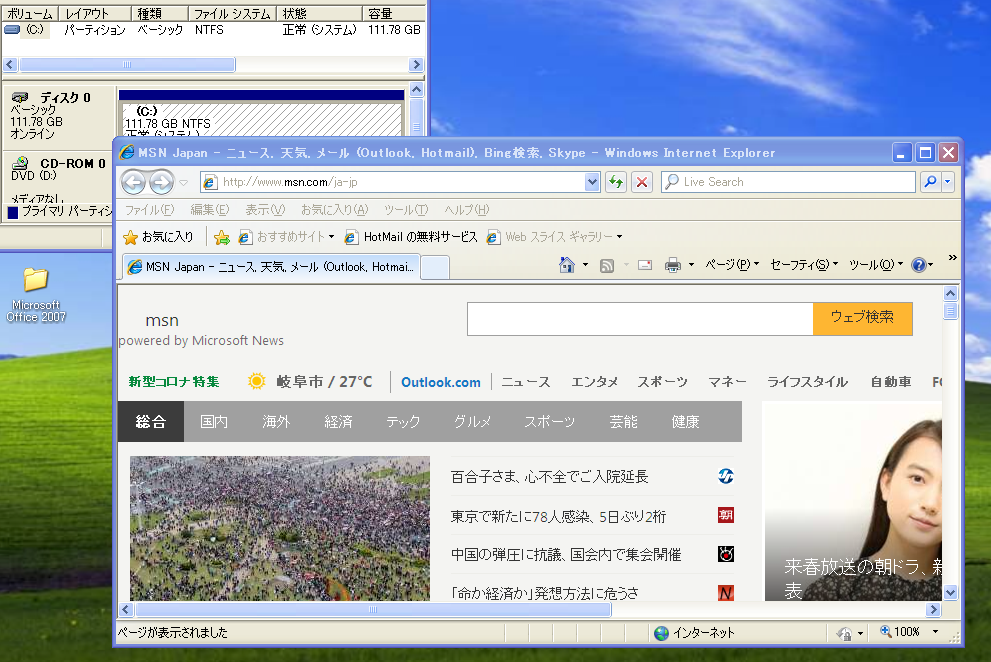This screenshot has width=991, height=662.
Task: Open the Outlook.com link
Action: [441, 382]
